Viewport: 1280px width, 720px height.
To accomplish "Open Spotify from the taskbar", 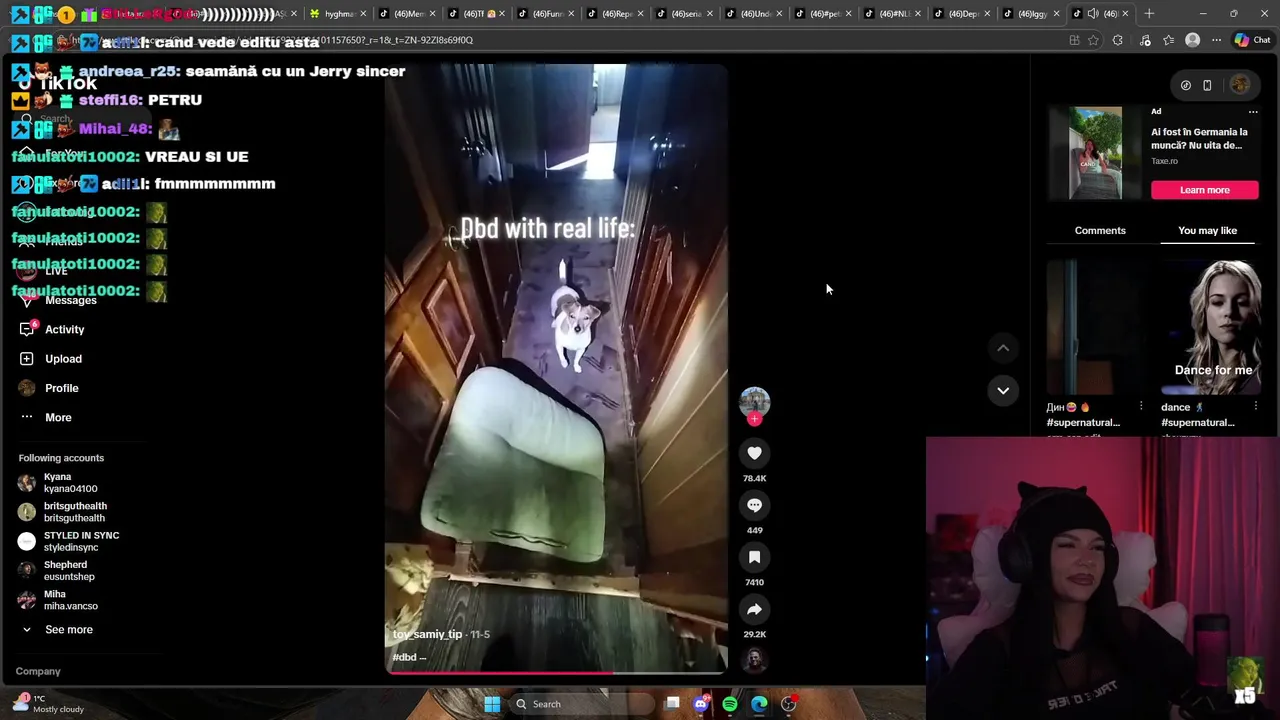I will pos(730,704).
